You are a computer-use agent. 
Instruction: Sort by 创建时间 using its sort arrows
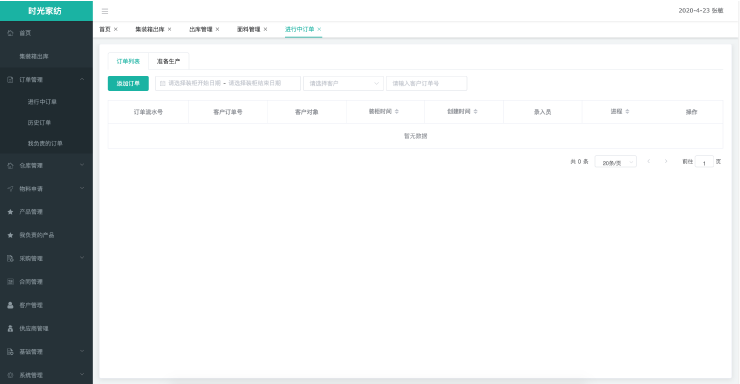pos(476,112)
